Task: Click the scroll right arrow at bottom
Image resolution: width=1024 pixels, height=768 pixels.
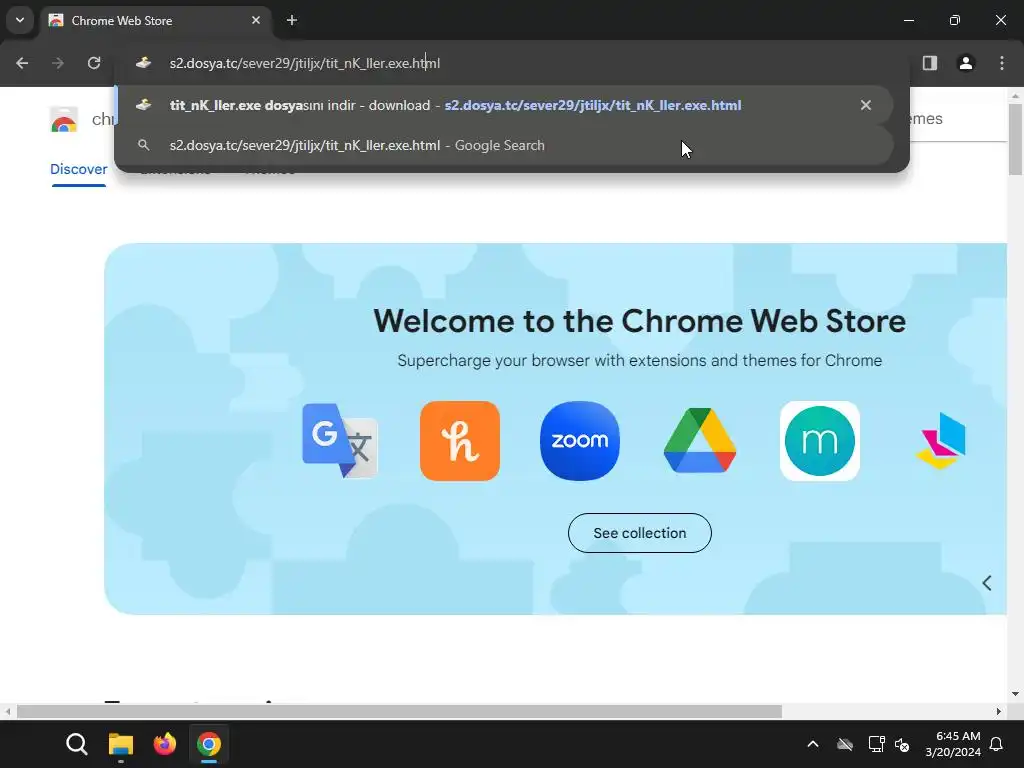Action: [999, 711]
